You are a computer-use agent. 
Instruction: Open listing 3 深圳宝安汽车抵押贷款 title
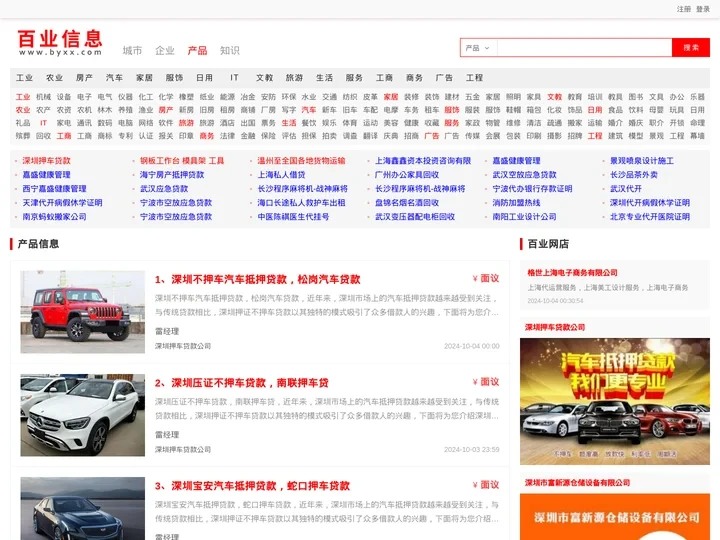[x=252, y=486]
